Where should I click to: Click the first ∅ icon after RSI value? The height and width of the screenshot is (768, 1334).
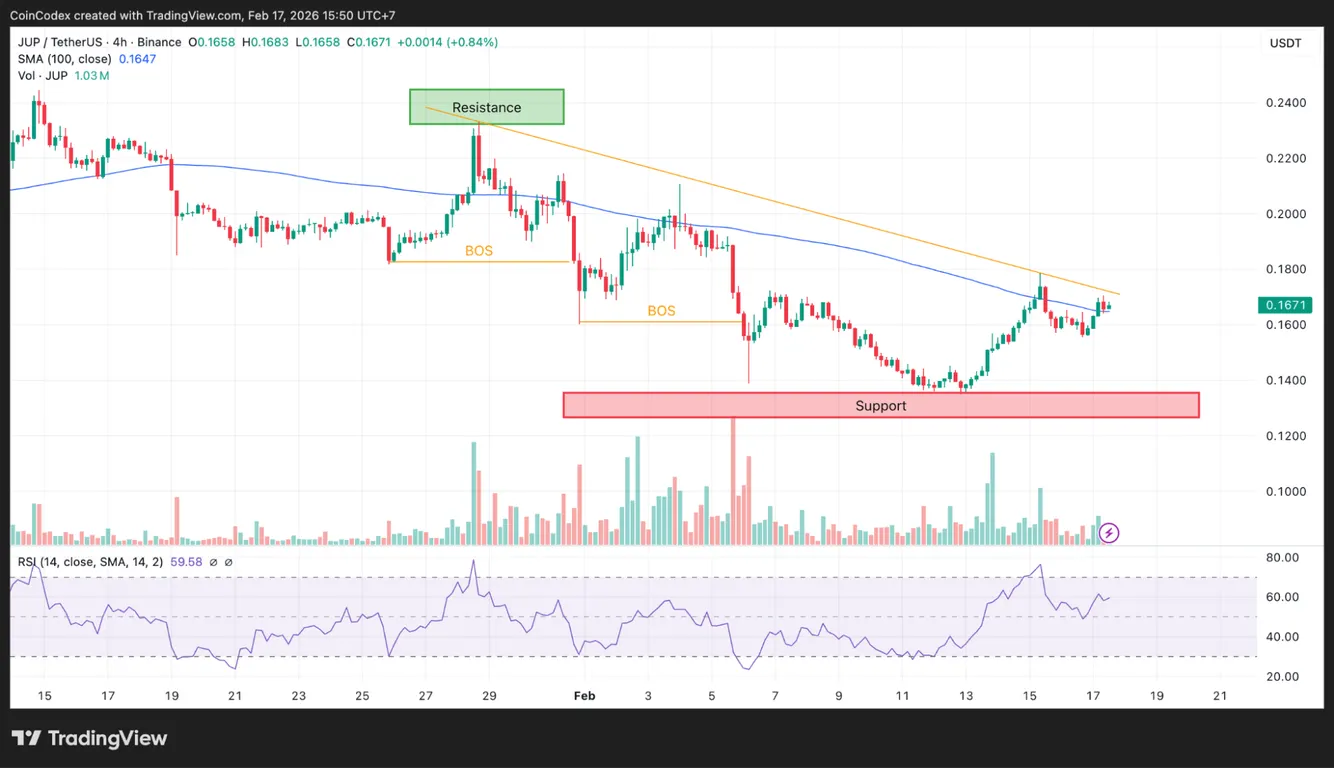214,562
